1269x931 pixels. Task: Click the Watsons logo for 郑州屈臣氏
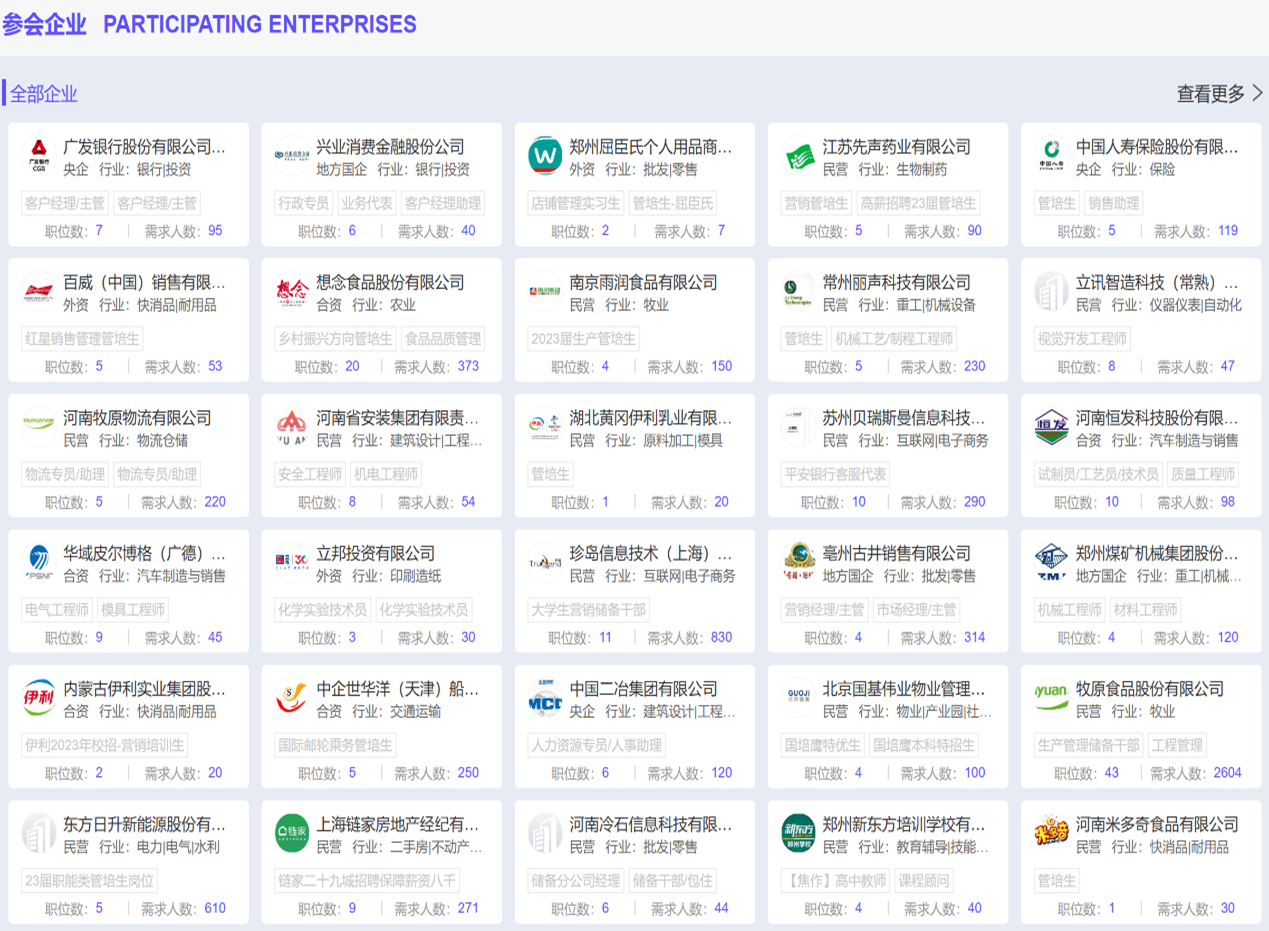(x=545, y=156)
